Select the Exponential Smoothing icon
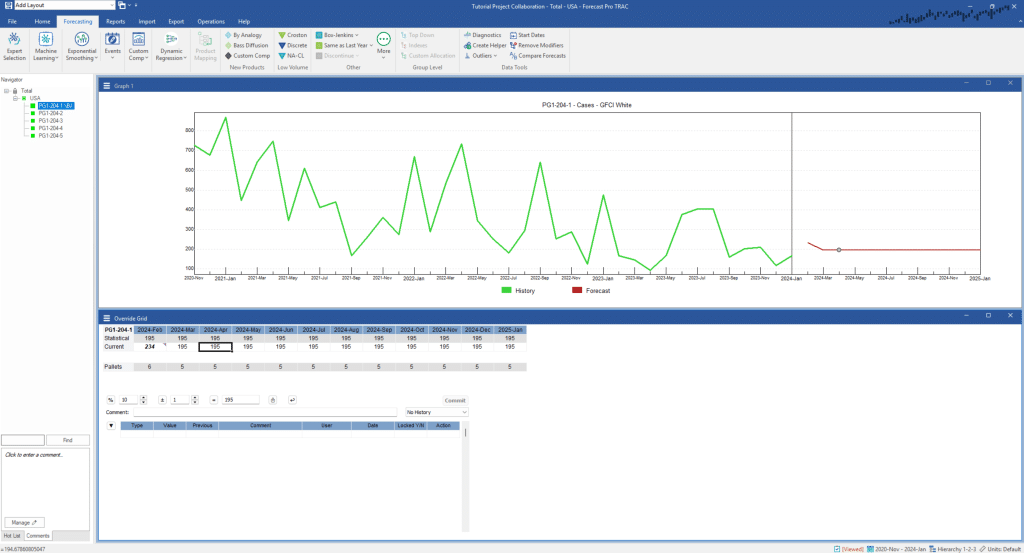Screen dimensions: 1024x553 point(81,39)
